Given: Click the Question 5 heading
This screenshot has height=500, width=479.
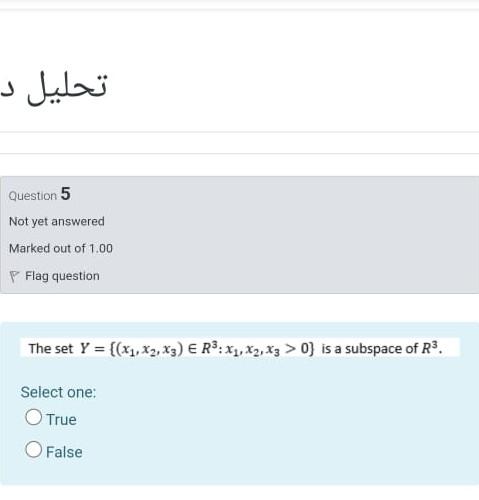Looking at the screenshot, I should click(x=40, y=194).
